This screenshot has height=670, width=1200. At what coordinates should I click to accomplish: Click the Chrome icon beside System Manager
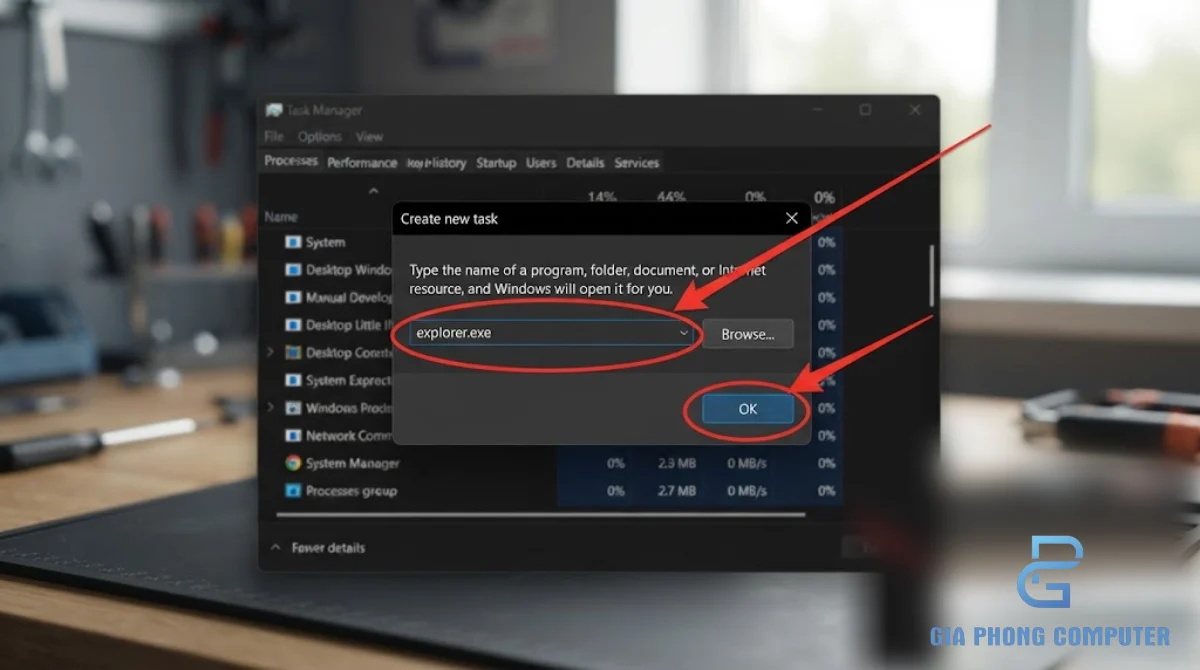[293, 463]
